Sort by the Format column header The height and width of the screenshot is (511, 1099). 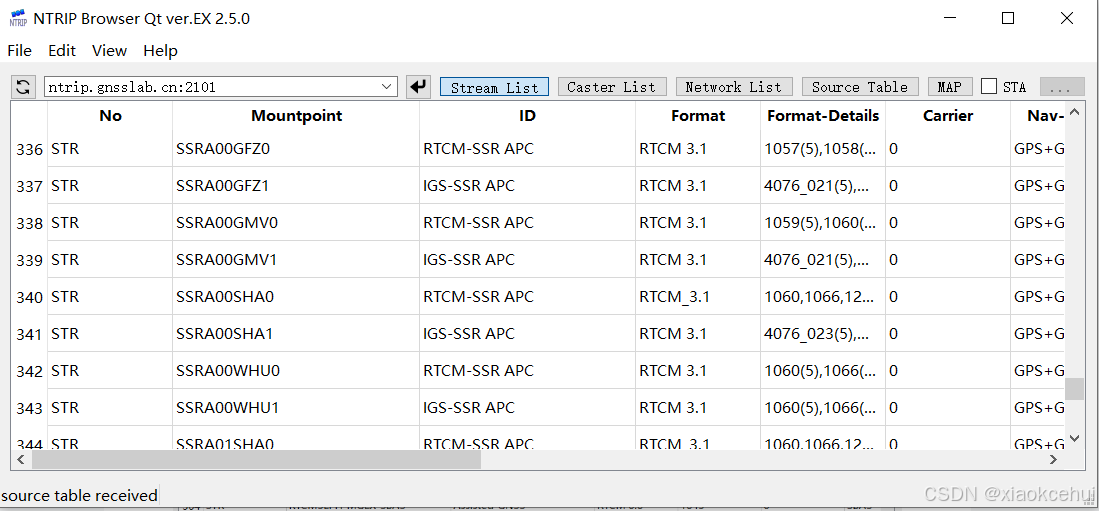(x=698, y=116)
